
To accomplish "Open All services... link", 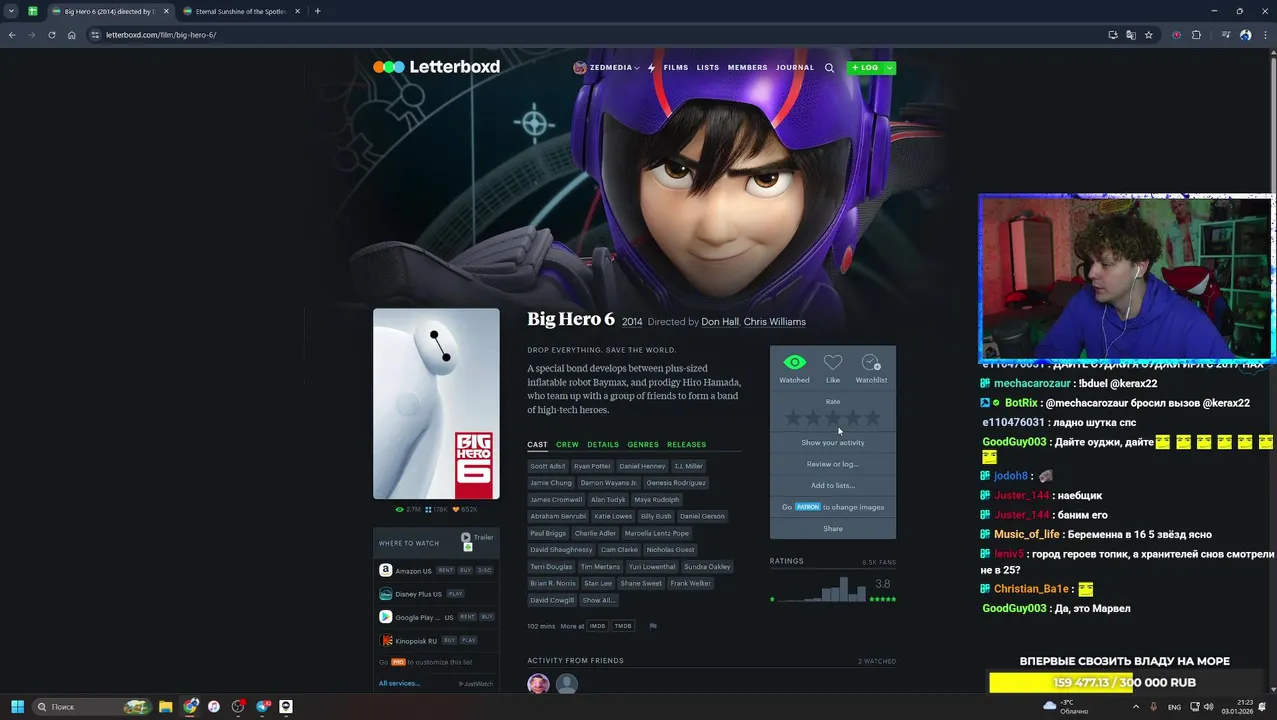I will (x=399, y=684).
